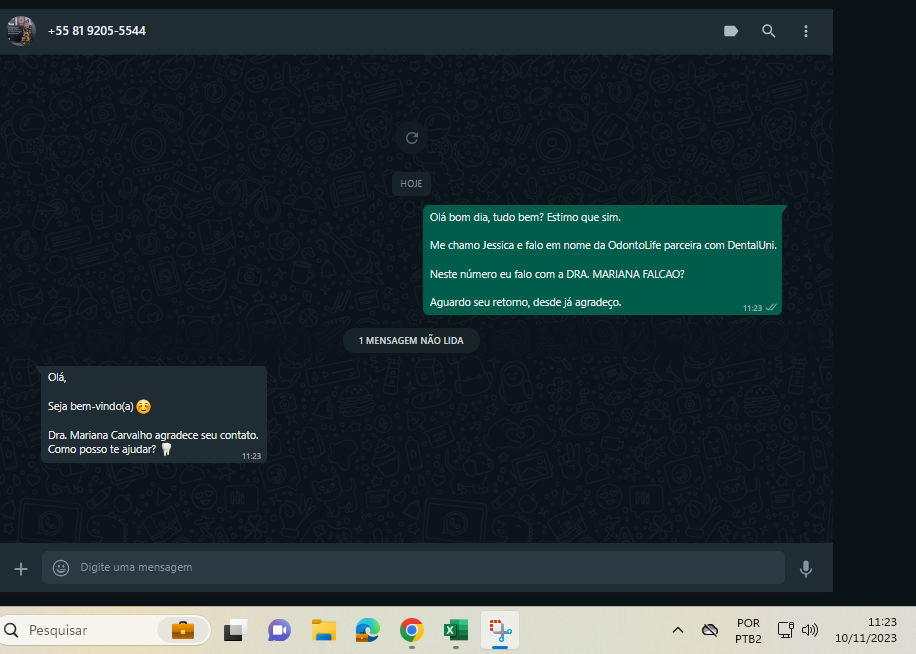
Task: Switch to Excel in the taskbar
Action: [x=456, y=630]
